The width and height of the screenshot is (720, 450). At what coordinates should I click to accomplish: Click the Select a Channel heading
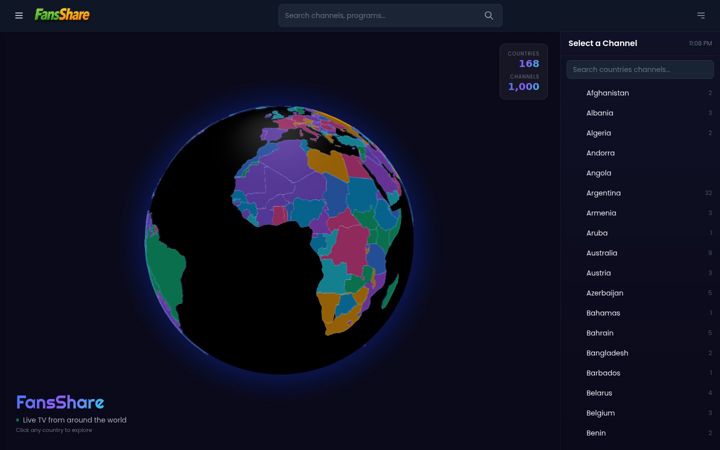(602, 44)
